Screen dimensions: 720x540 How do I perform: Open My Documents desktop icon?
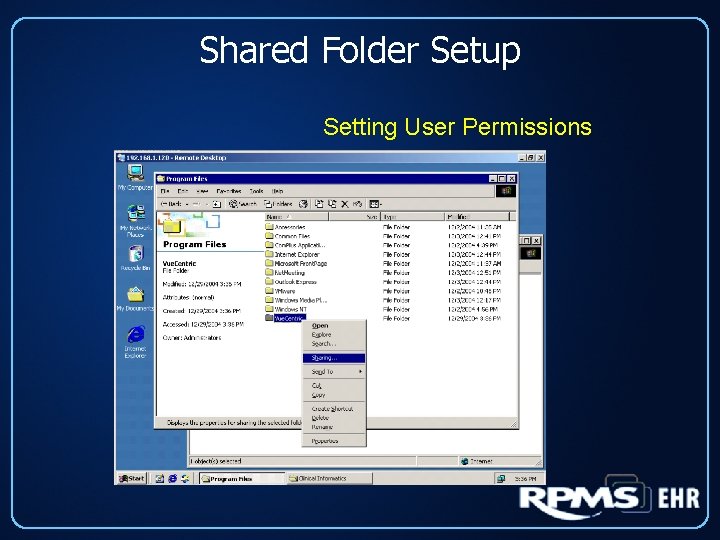click(135, 298)
